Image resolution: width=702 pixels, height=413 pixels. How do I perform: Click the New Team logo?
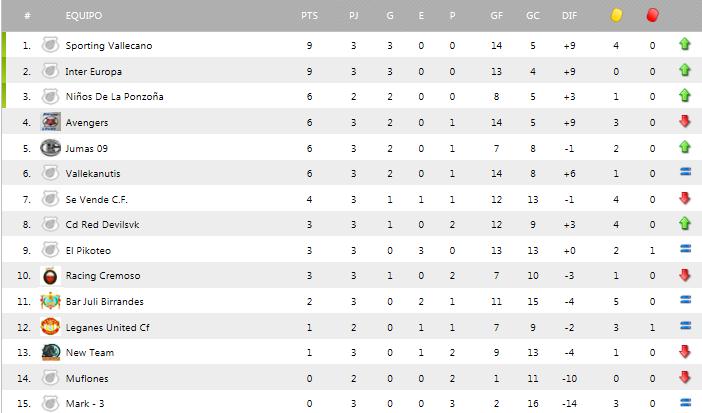(50, 352)
